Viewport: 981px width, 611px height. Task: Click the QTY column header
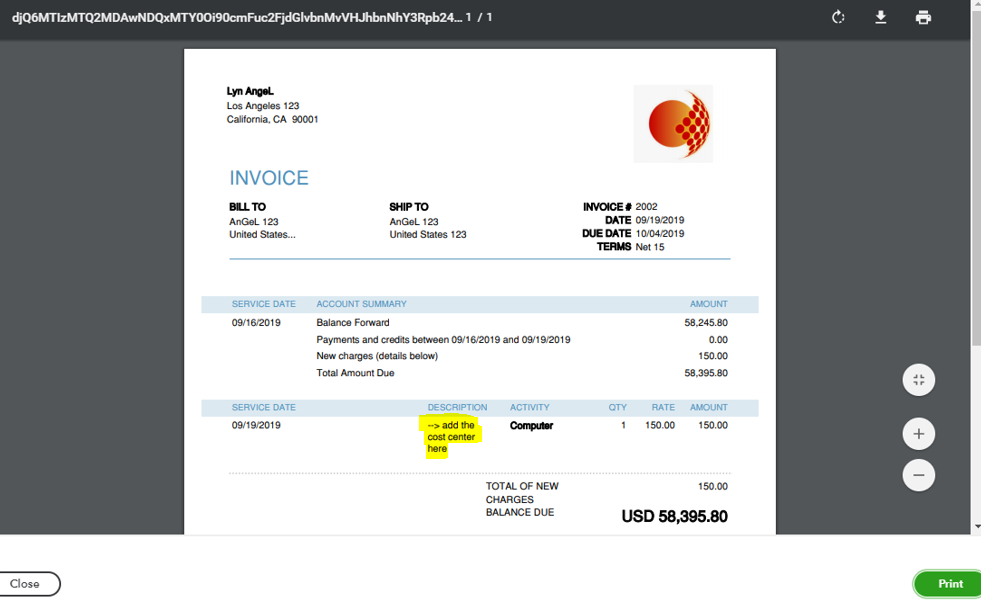click(618, 407)
